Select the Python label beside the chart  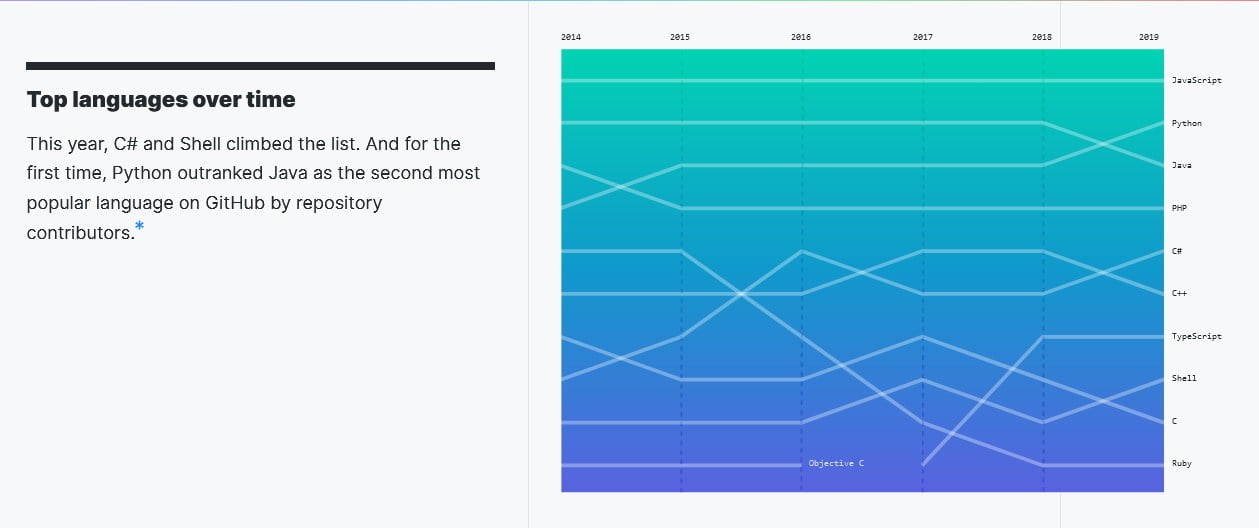pyautogui.click(x=1187, y=123)
